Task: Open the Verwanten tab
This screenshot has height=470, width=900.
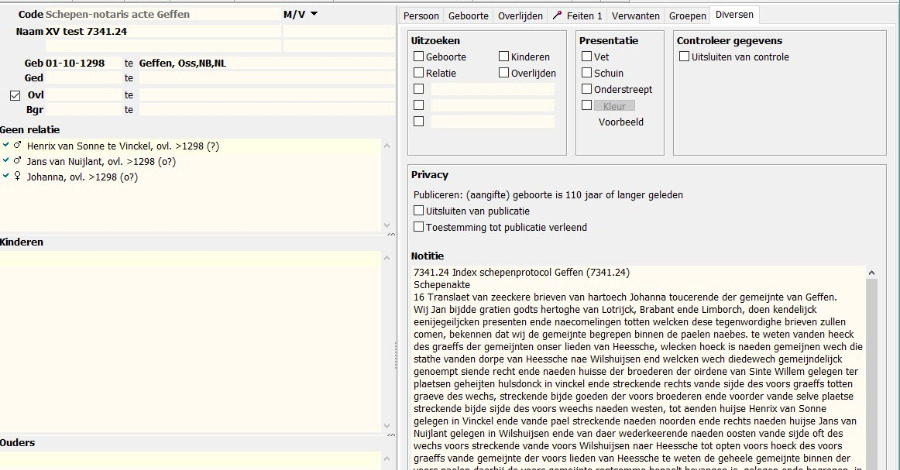Action: click(x=634, y=16)
